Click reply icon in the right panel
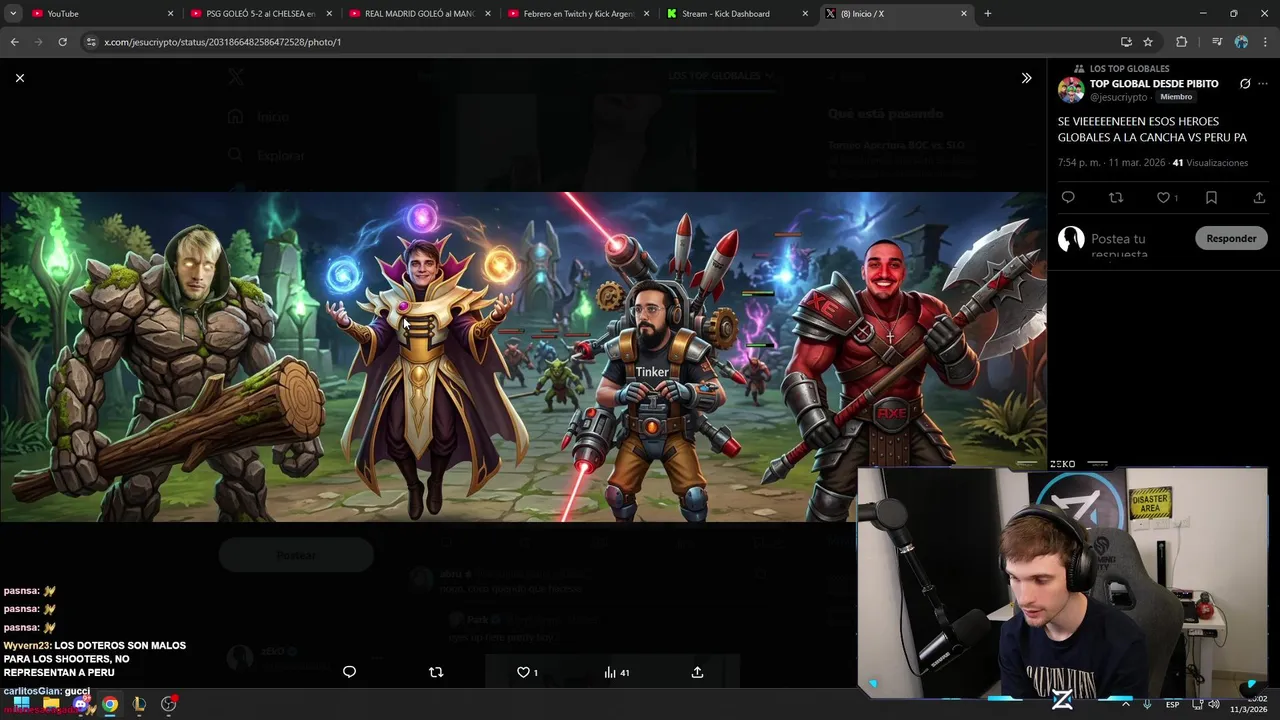This screenshot has height=720, width=1280. [1068, 198]
